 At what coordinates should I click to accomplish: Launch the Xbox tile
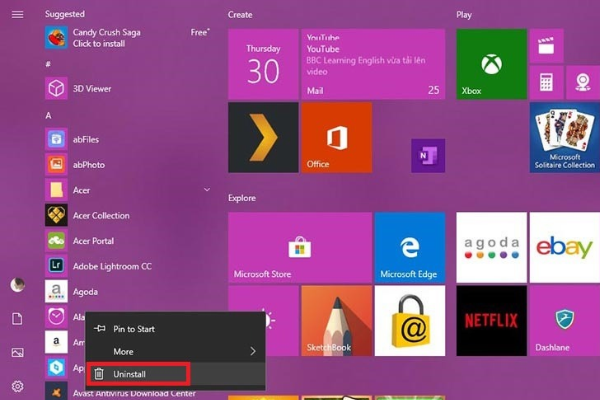pyautogui.click(x=491, y=64)
